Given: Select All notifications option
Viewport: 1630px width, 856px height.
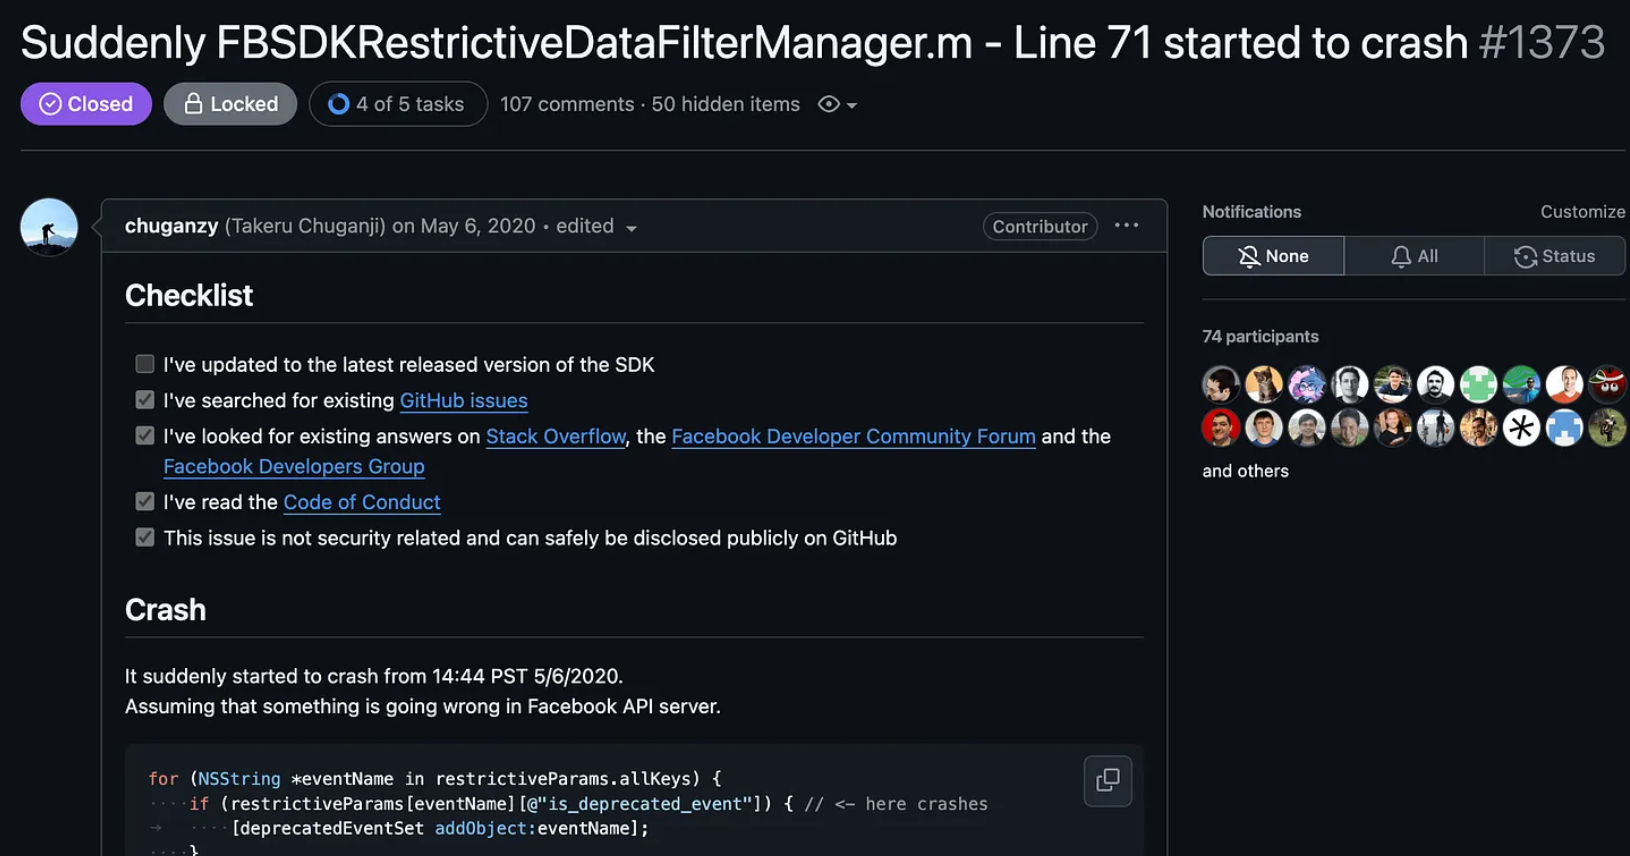Looking at the screenshot, I should (x=1414, y=256).
